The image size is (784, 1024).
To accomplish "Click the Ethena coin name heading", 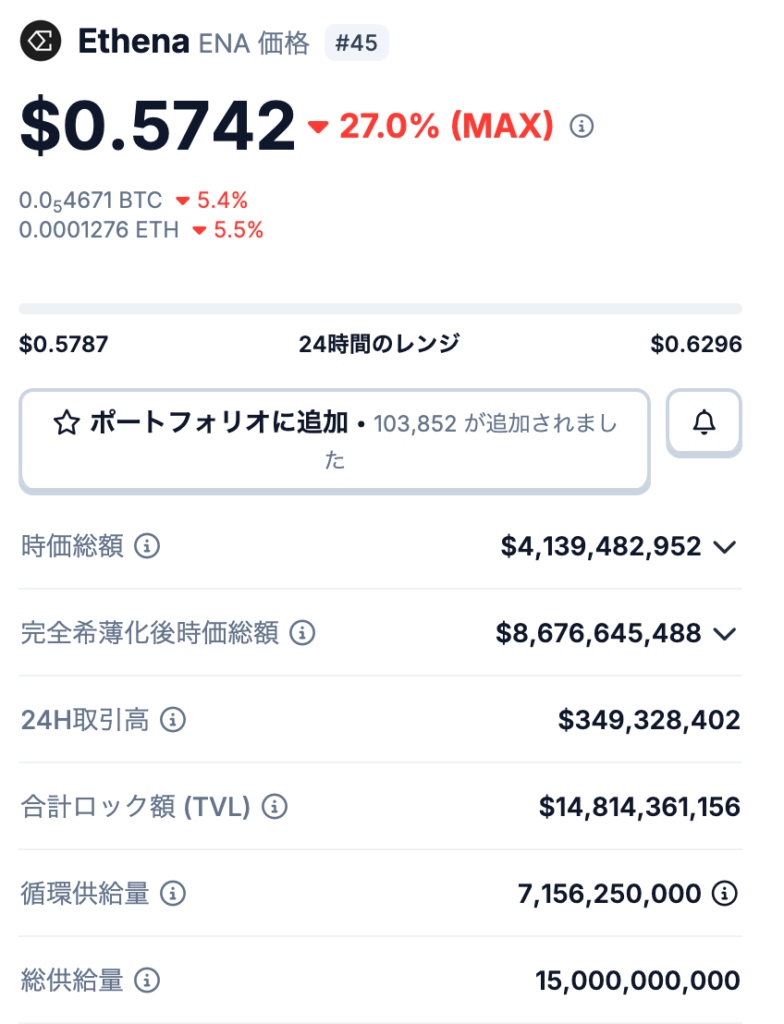I will click(133, 42).
